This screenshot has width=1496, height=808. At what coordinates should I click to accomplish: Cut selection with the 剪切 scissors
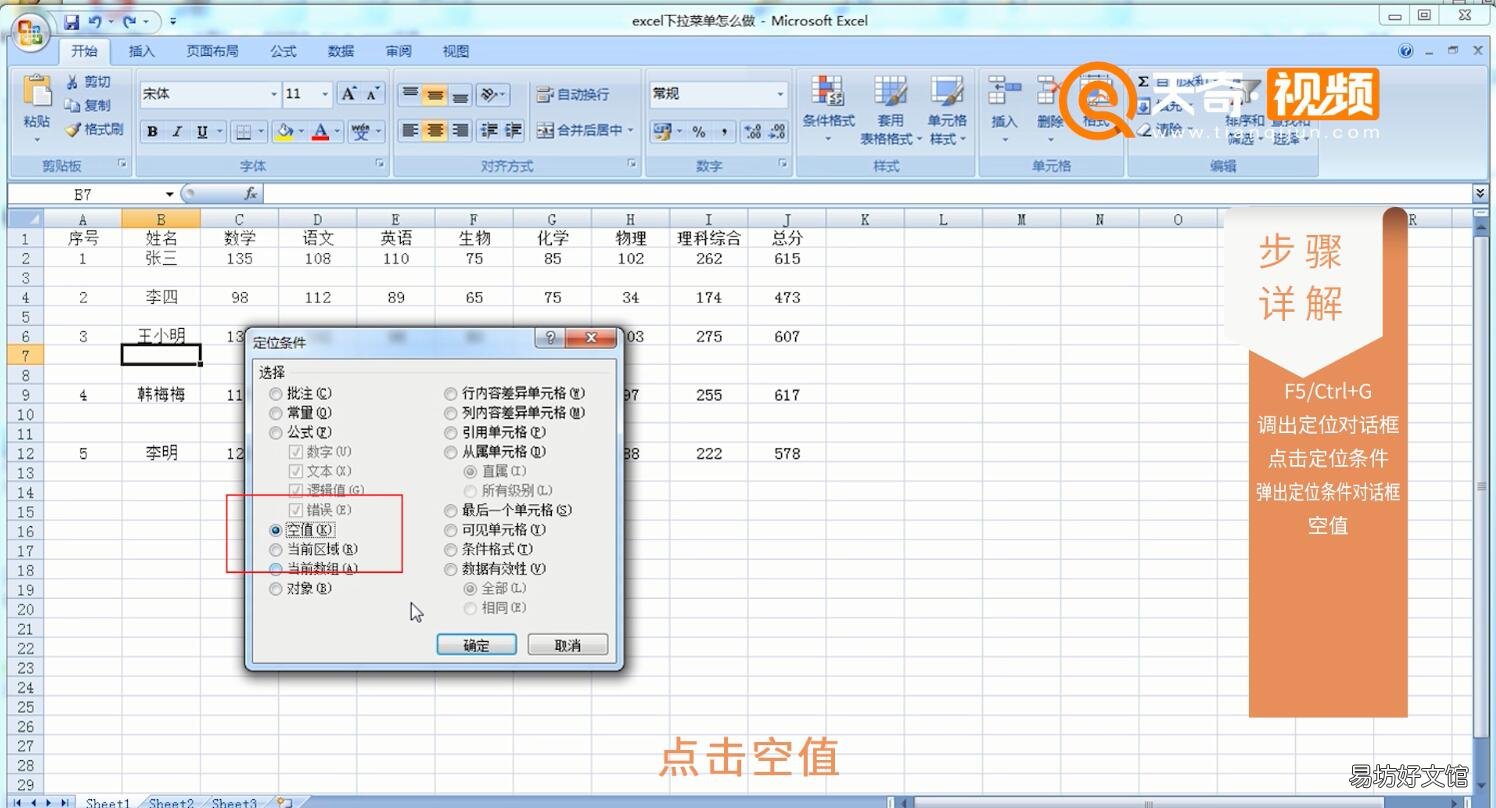(89, 82)
